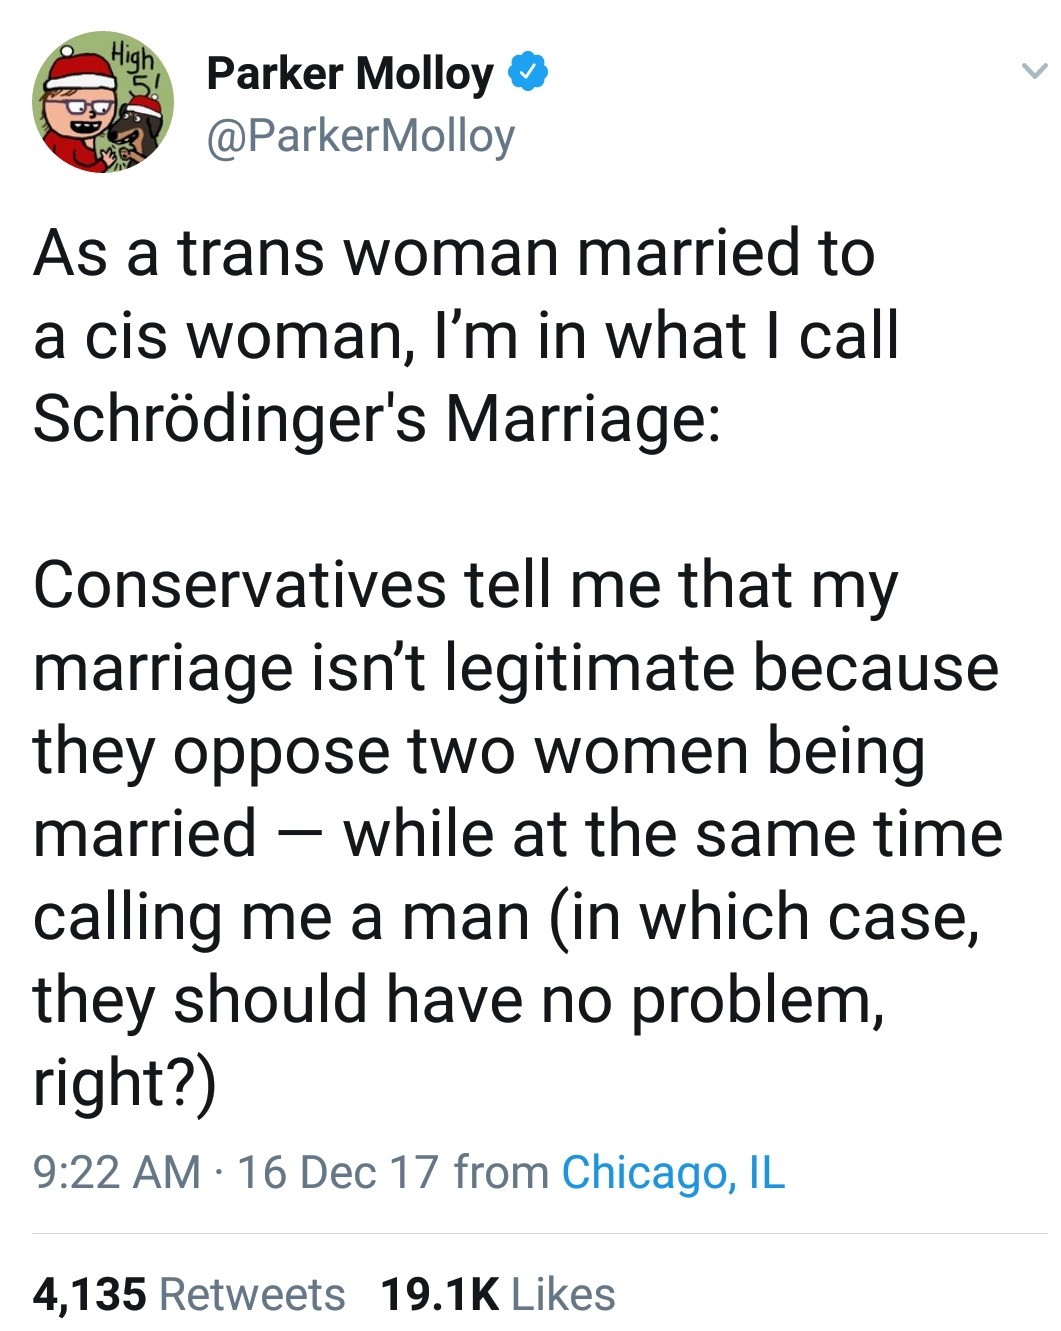Visit the @ParkerMolloy handle link
Screen dimensions: 1061x1331
pyautogui.click(x=360, y=135)
